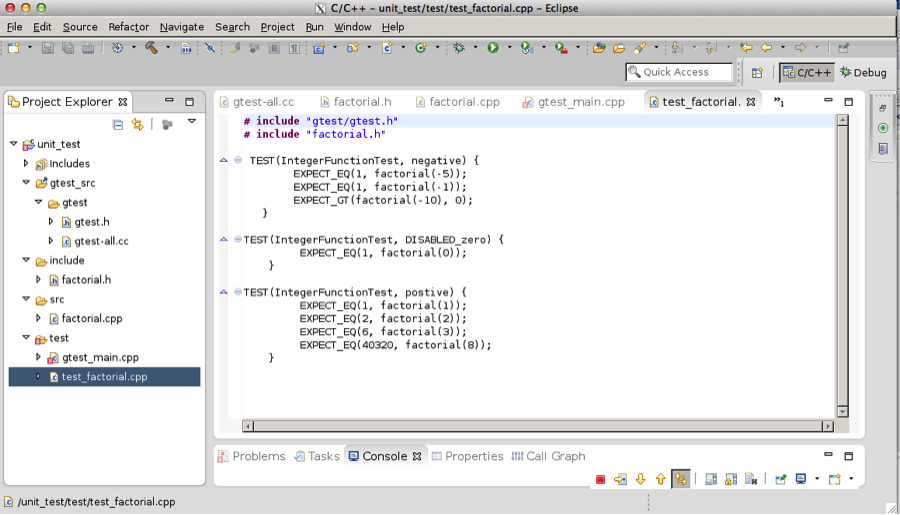Select gtest_main.cpp in Project Explorer
The image size is (900, 515).
point(100,357)
